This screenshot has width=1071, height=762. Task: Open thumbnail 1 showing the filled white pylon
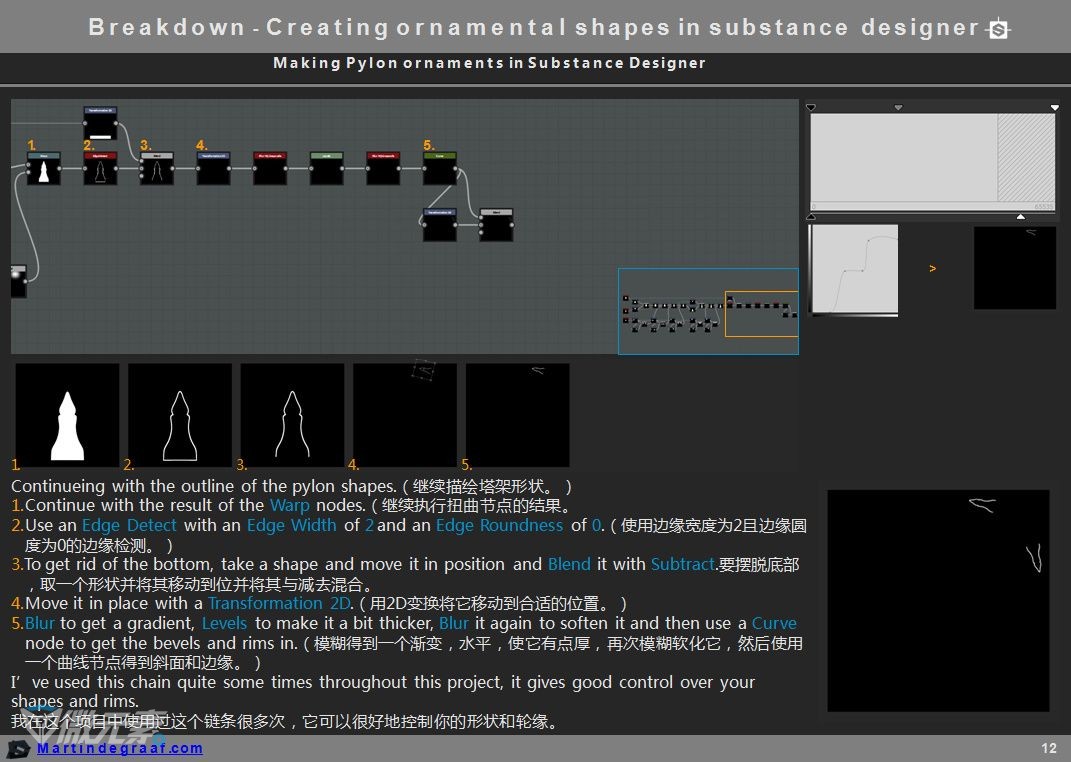[67, 415]
